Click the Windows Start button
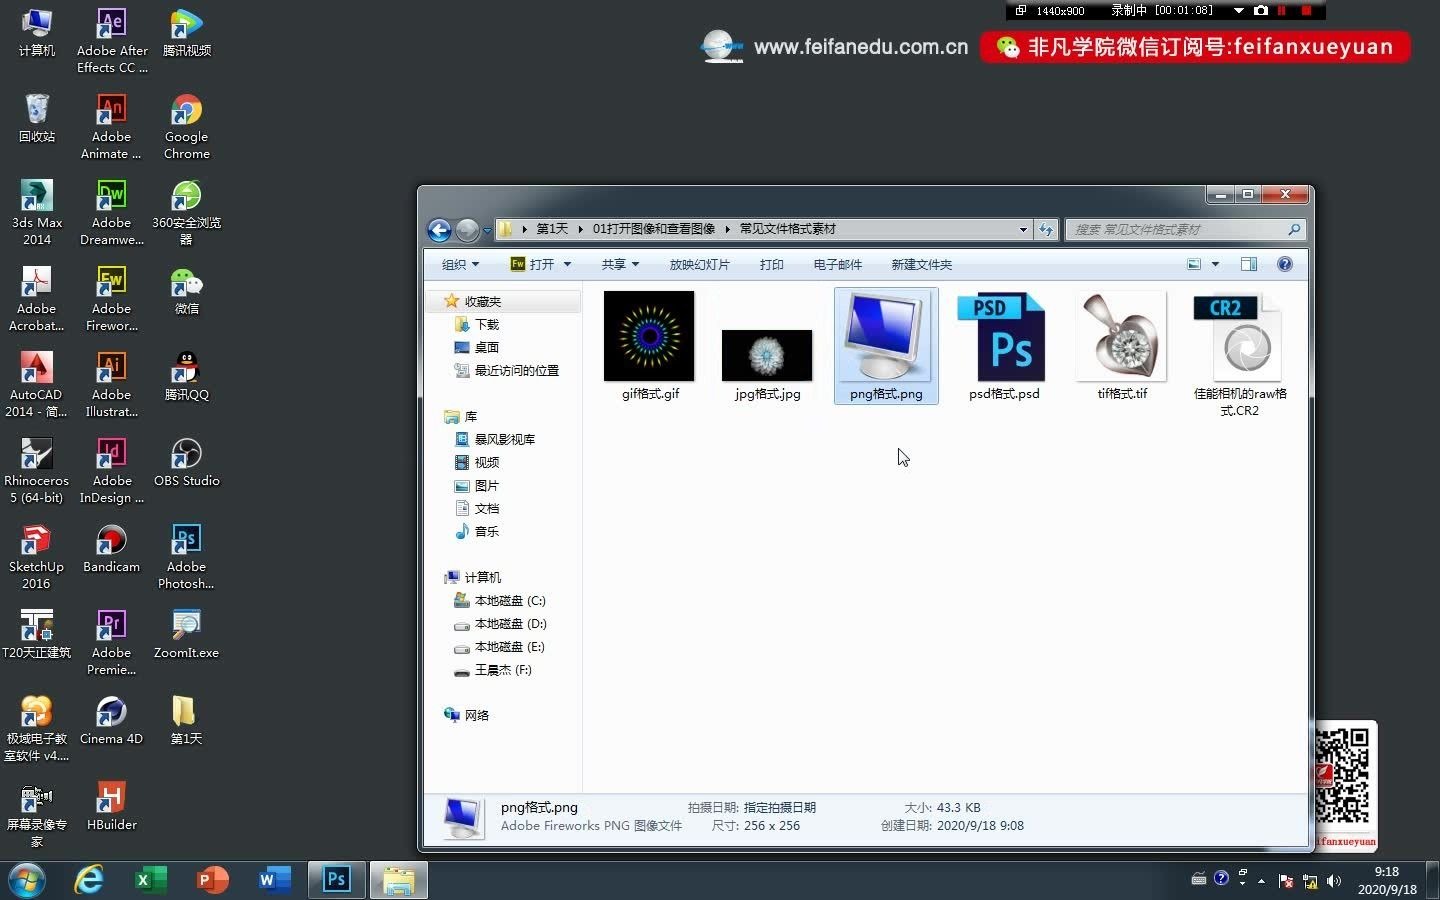 tap(27, 880)
